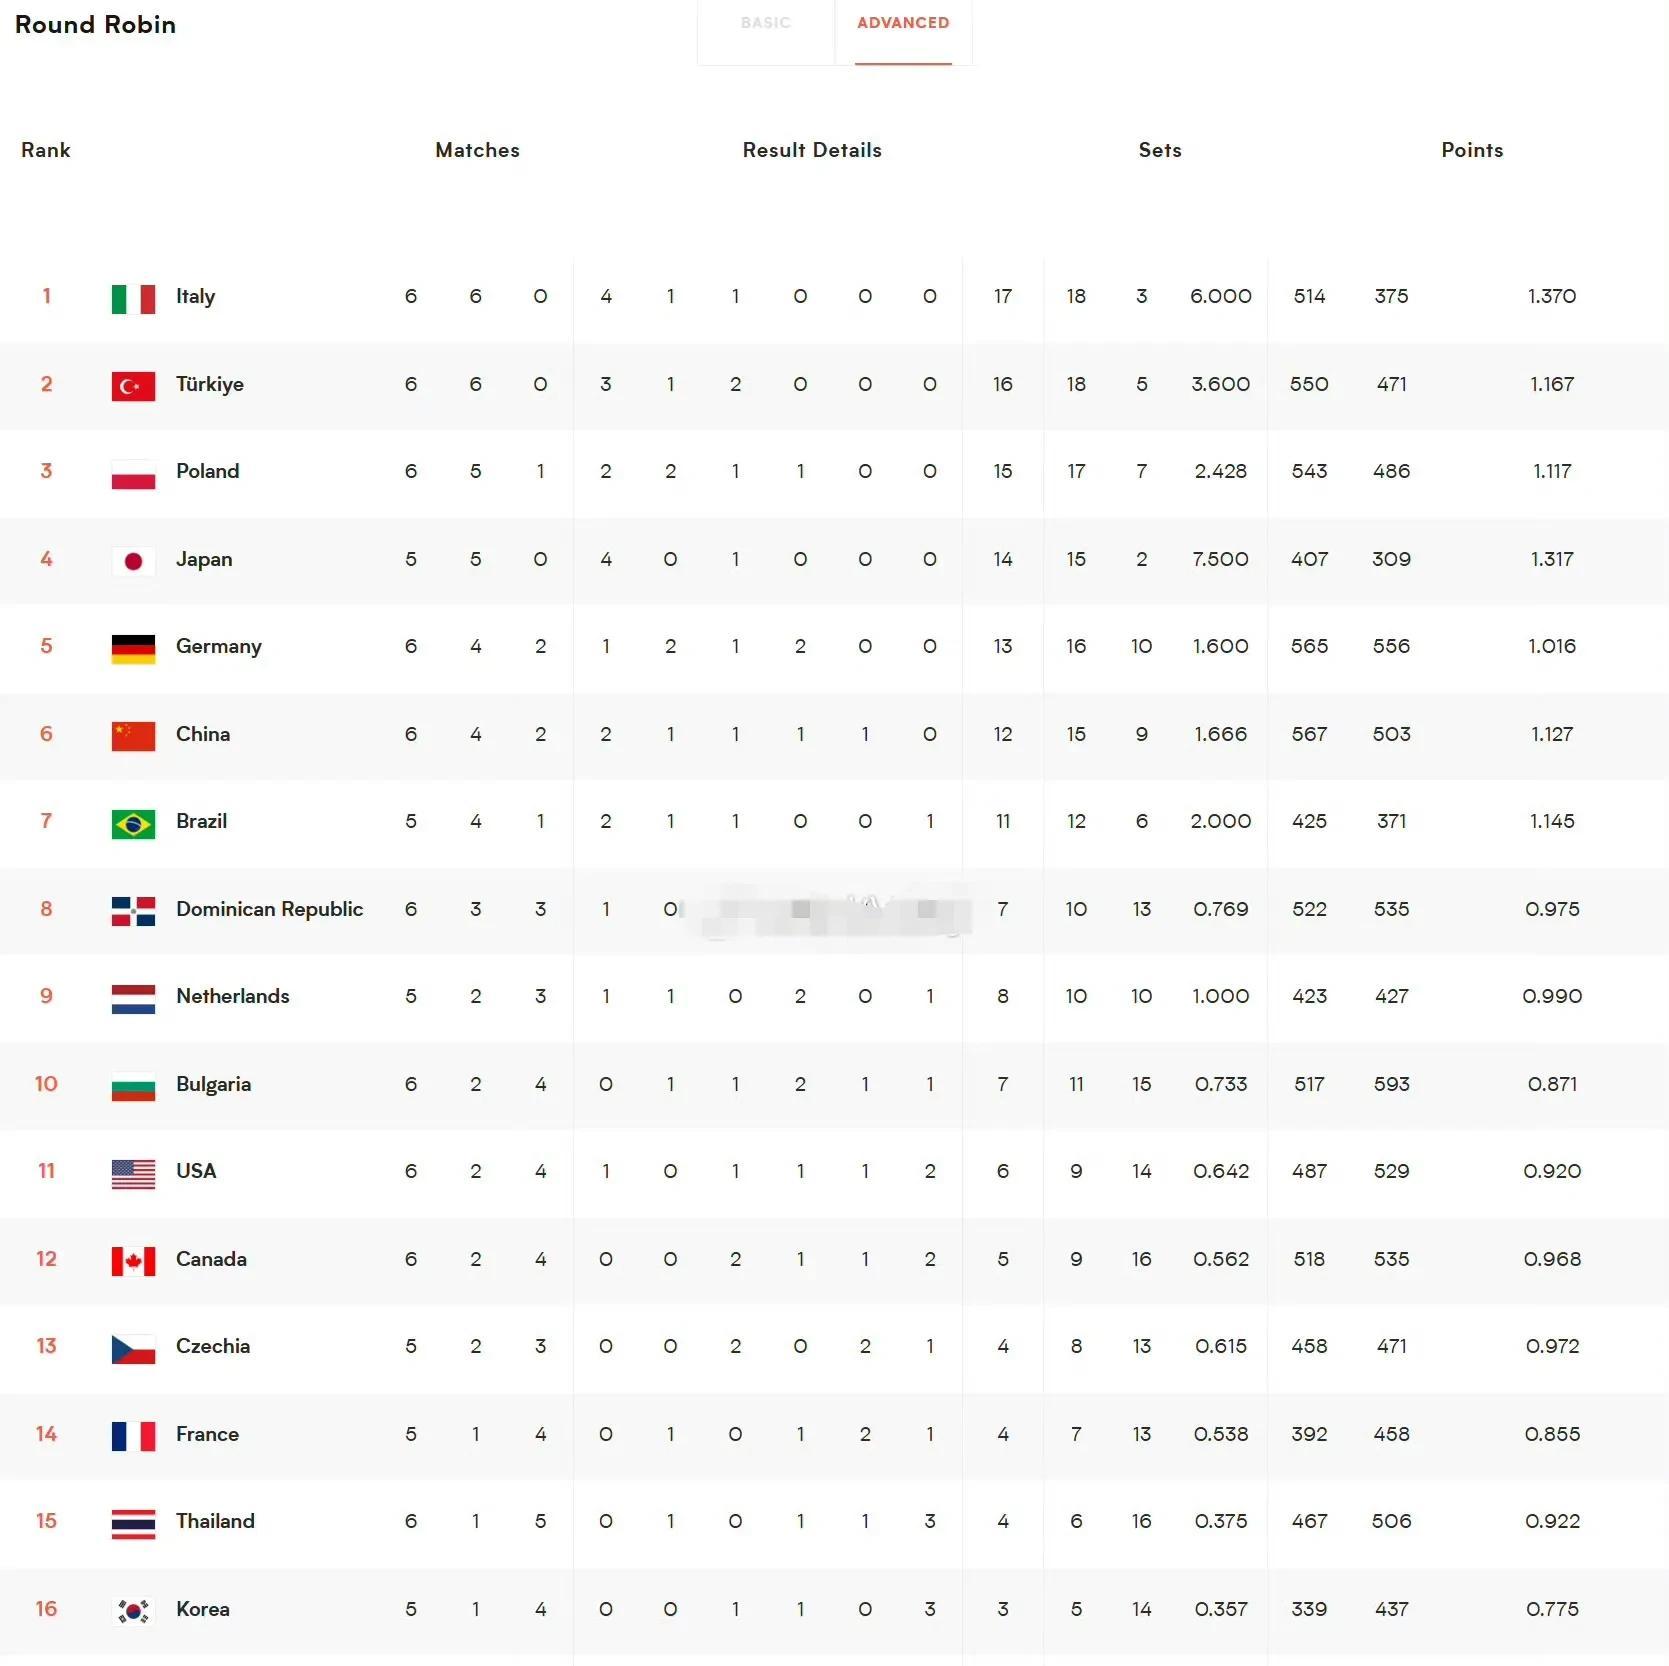This screenshot has width=1669, height=1666.
Task: Click the Italy flag icon
Action: [x=133, y=299]
